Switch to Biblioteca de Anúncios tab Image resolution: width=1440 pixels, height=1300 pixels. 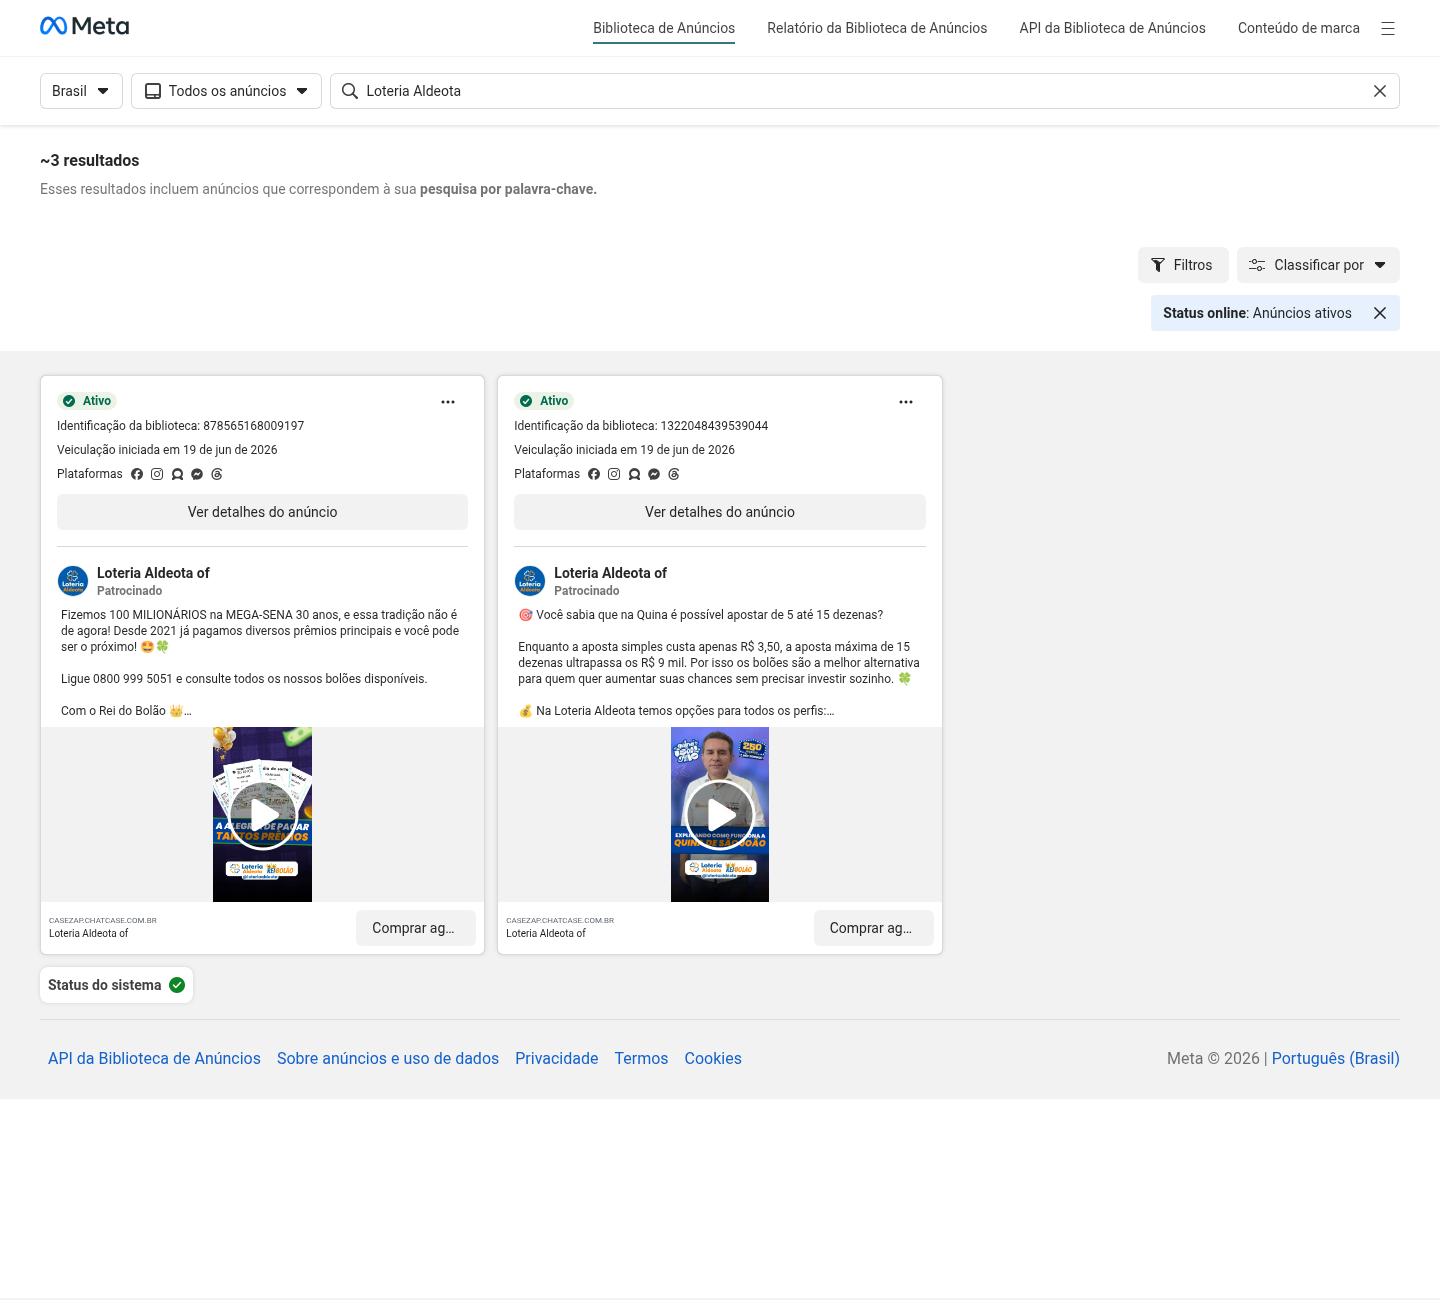pos(664,28)
